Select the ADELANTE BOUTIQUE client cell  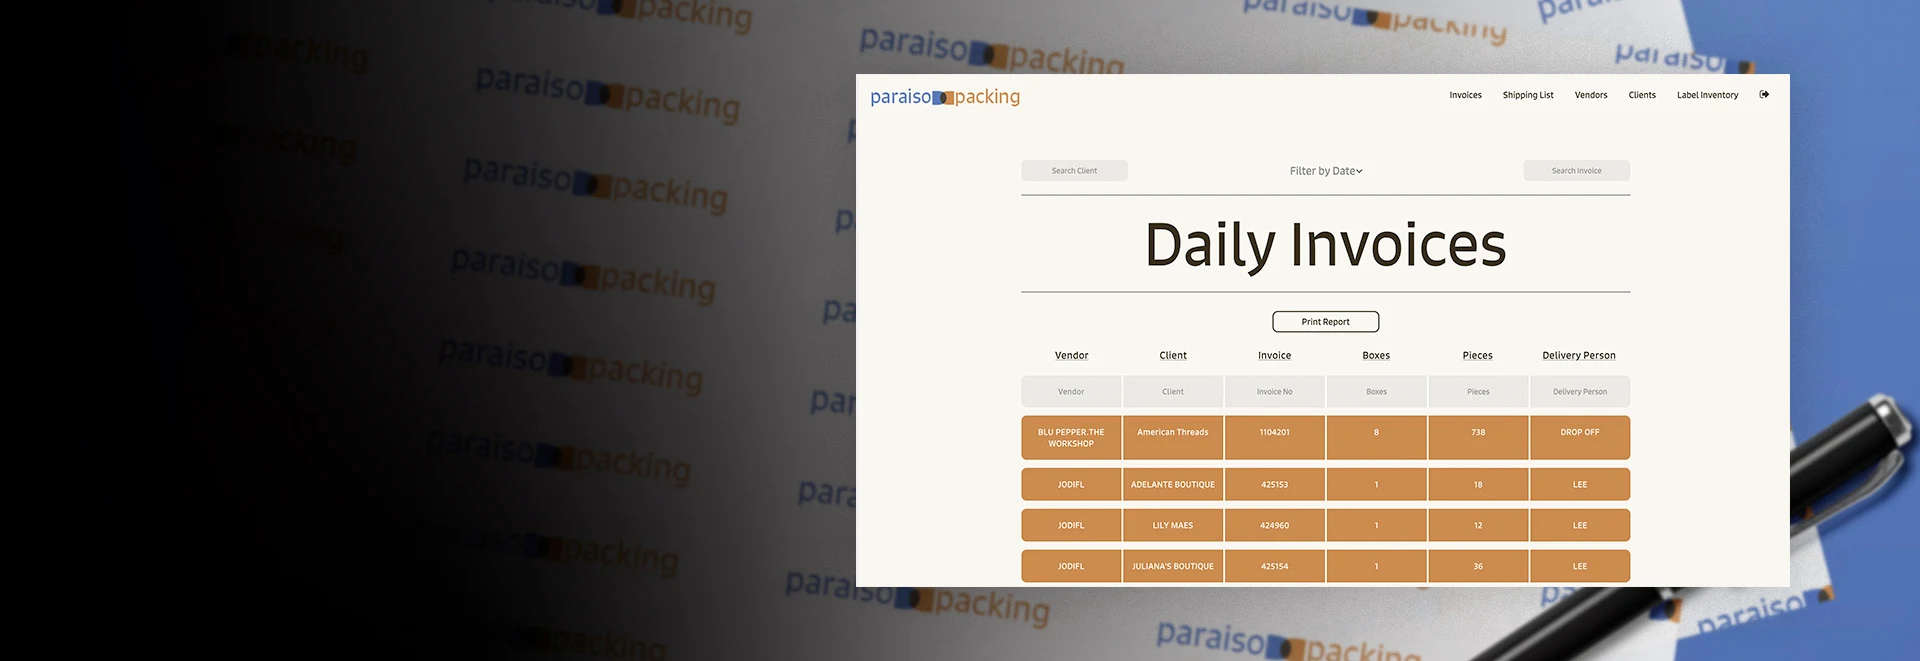1173,485
